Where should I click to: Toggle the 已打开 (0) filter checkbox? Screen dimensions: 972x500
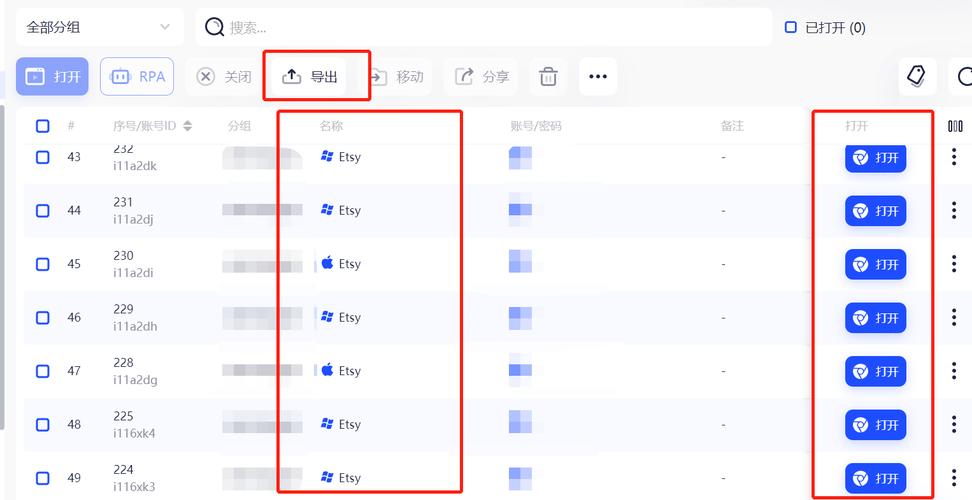pos(791,28)
